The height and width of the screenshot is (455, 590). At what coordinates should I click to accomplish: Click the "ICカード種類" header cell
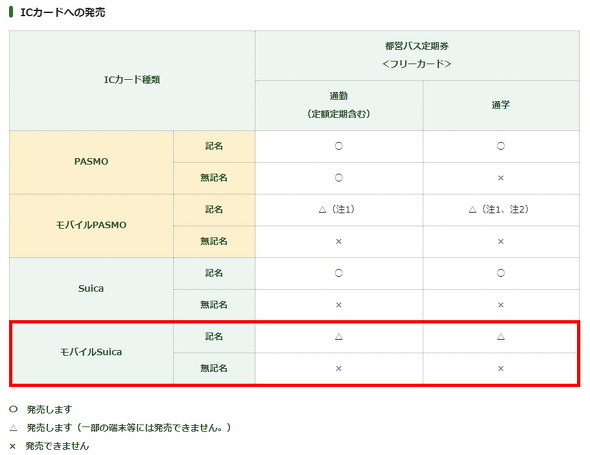coord(132,80)
